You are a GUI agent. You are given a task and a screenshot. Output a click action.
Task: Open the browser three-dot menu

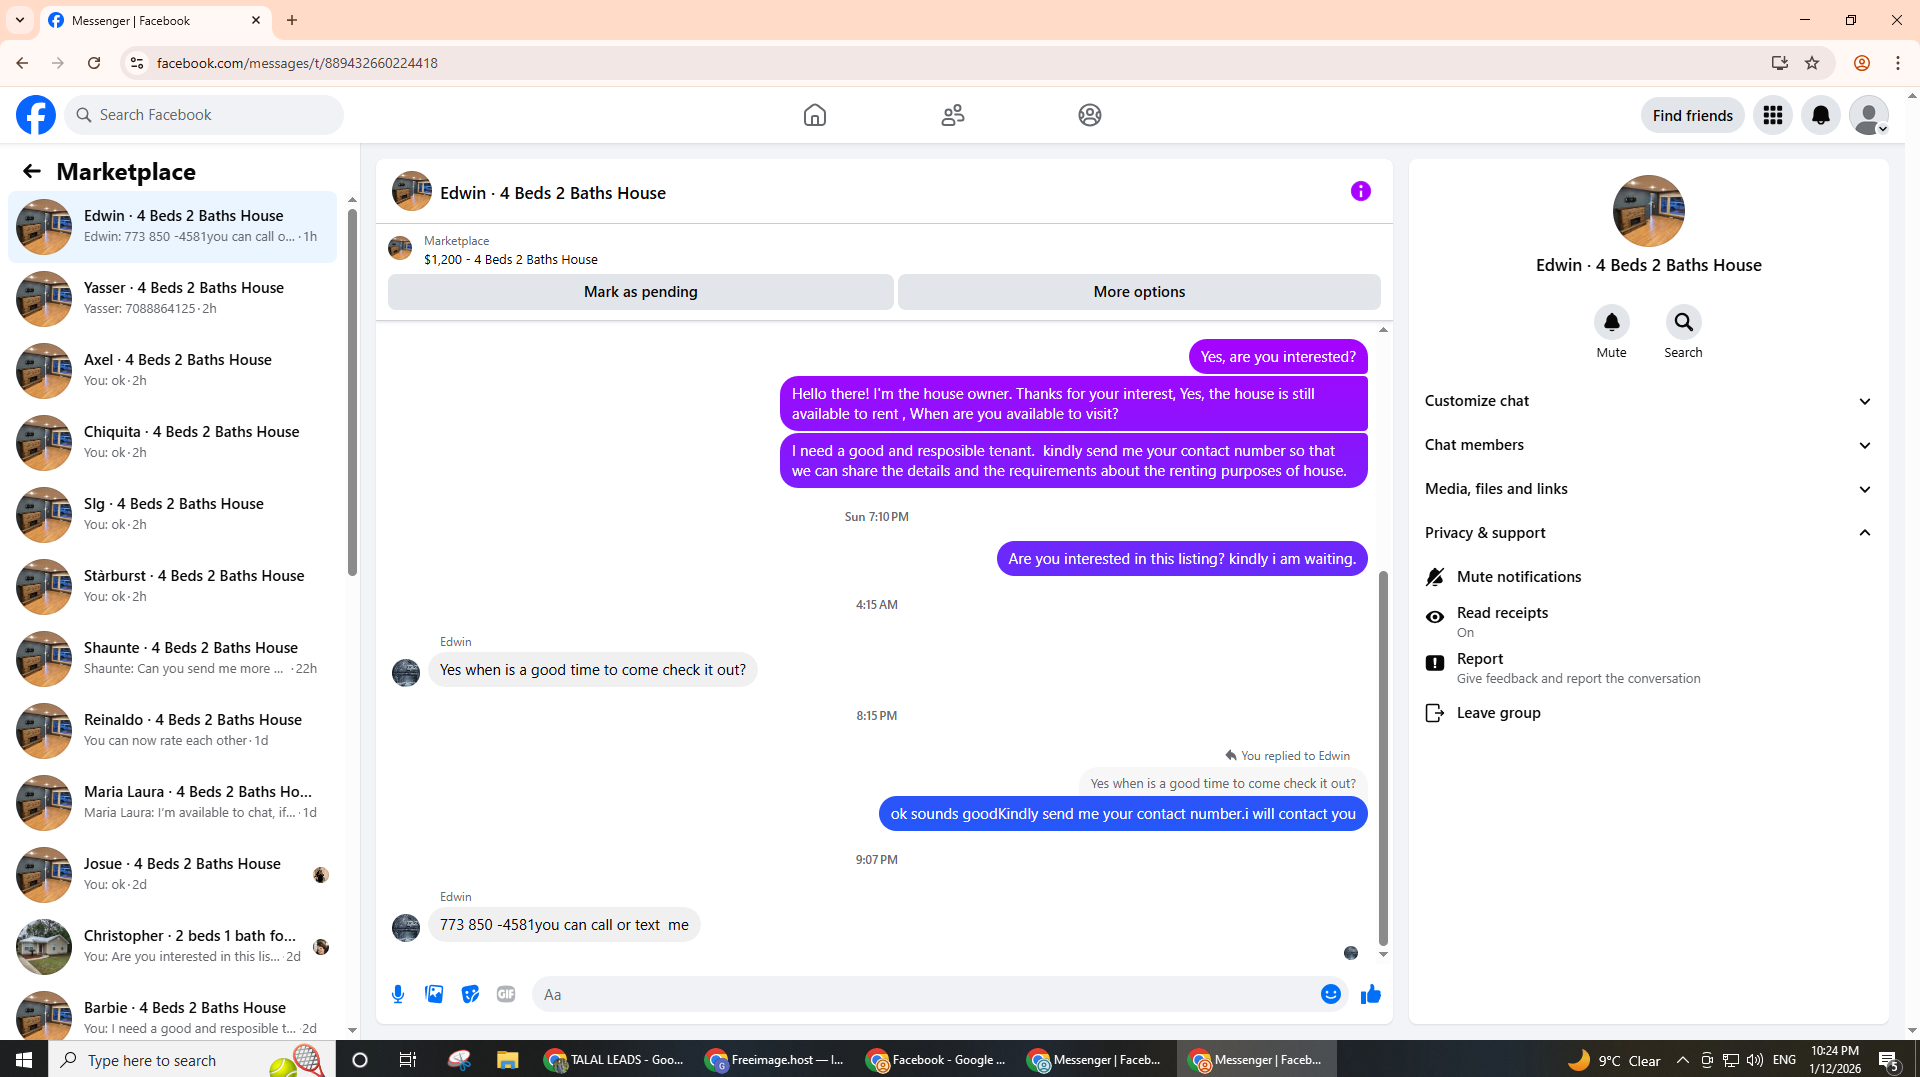coord(1898,63)
